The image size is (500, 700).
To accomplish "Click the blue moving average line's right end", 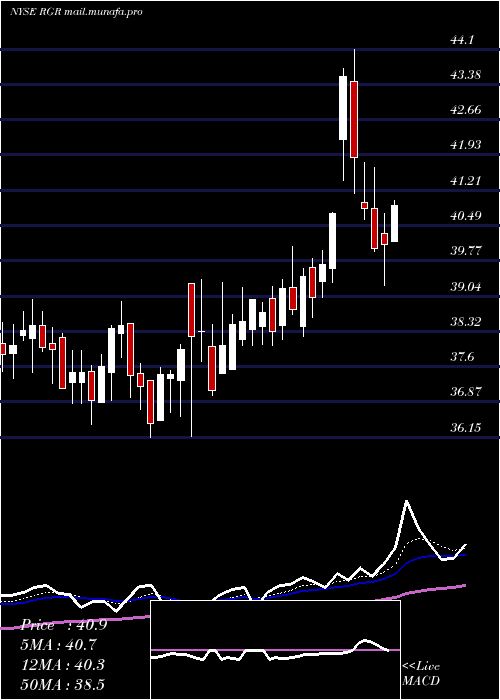I will 464,555.
